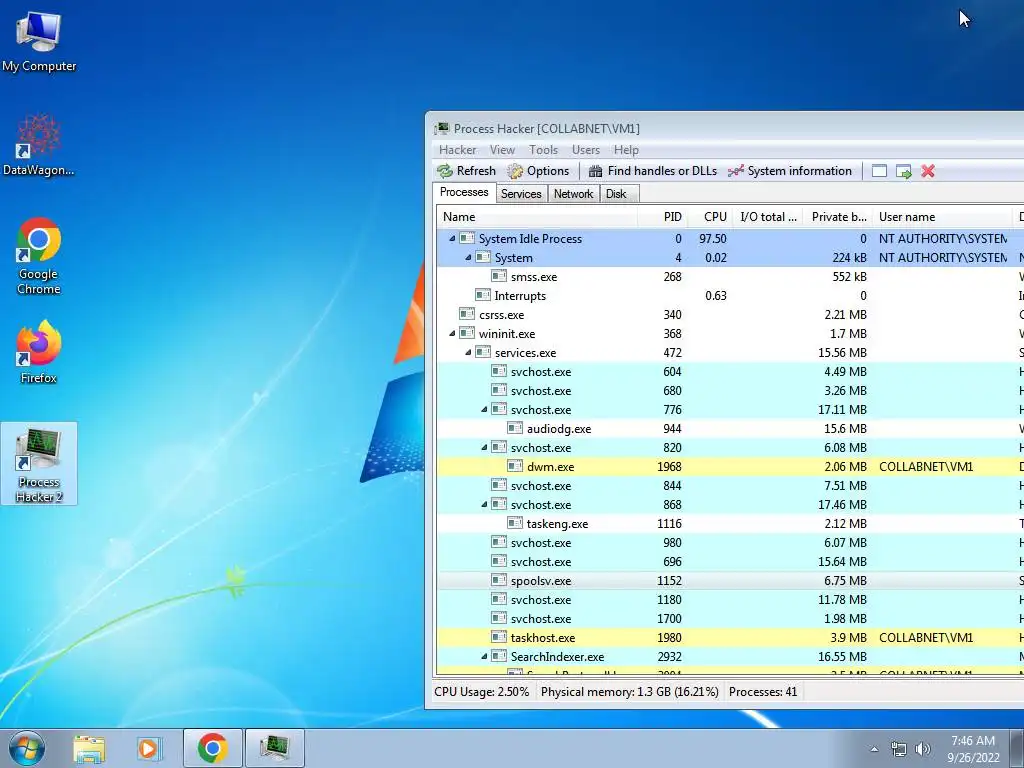The image size is (1024, 768).
Task: Show hidden system tray icons
Action: click(874, 749)
